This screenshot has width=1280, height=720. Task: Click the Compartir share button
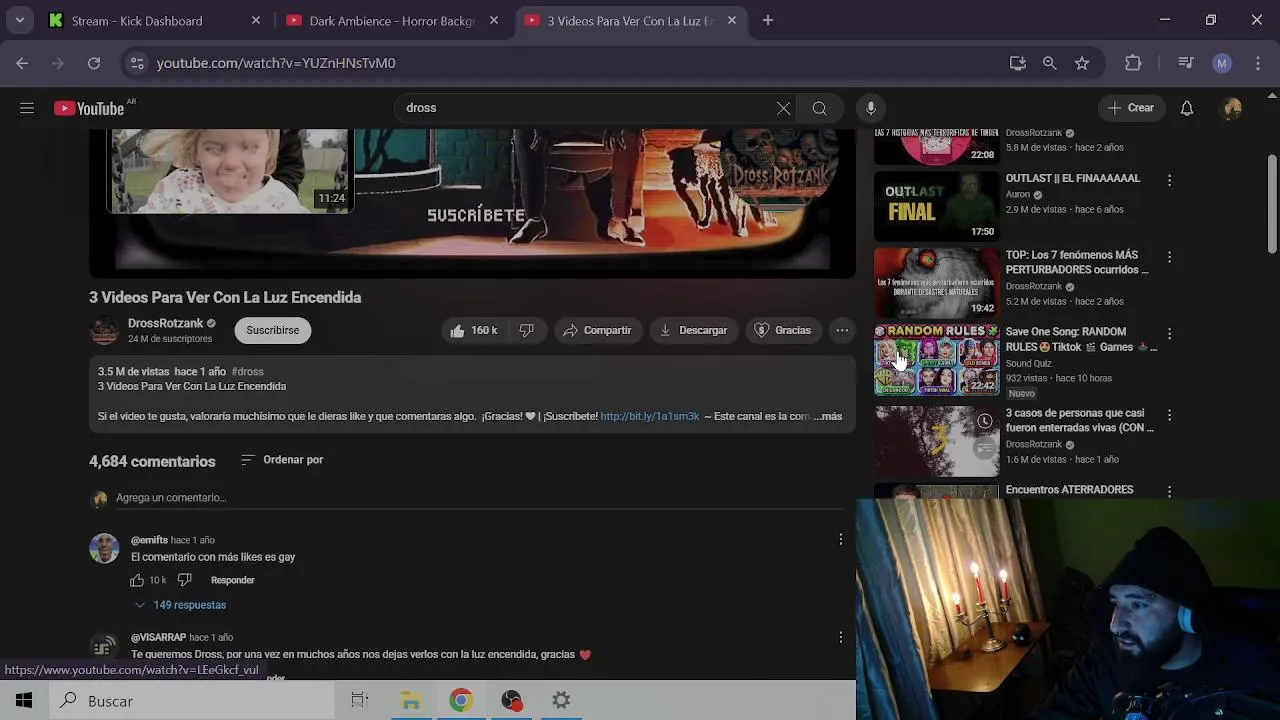(x=597, y=330)
